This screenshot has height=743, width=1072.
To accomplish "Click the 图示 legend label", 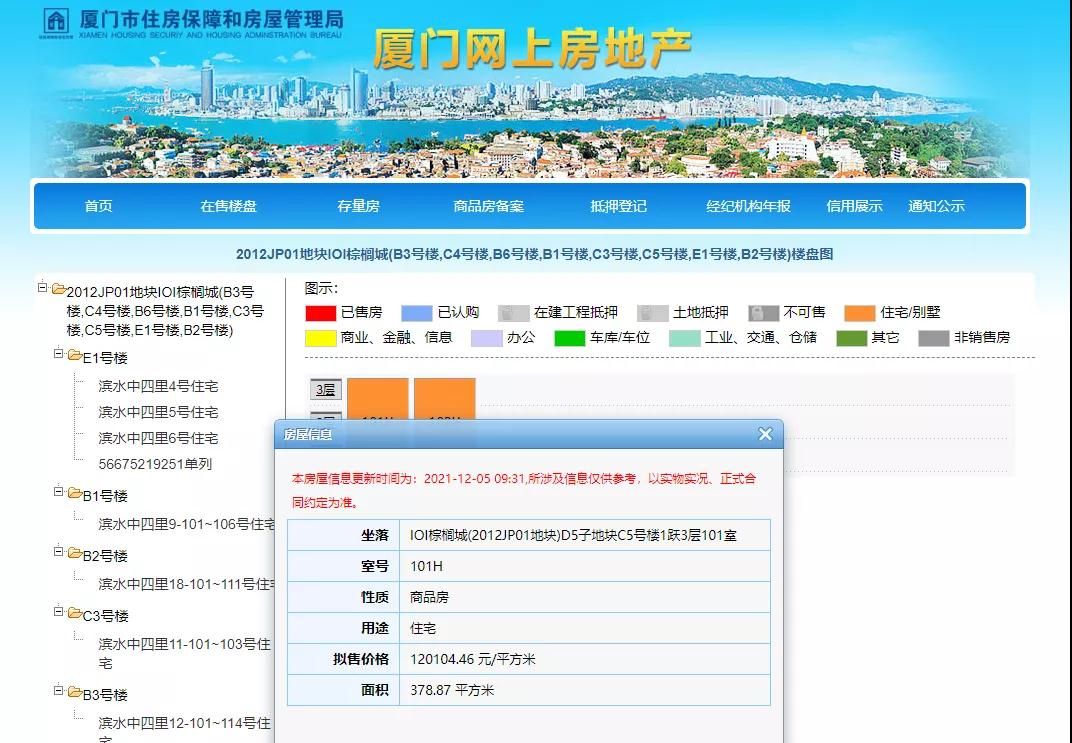I will (321, 288).
